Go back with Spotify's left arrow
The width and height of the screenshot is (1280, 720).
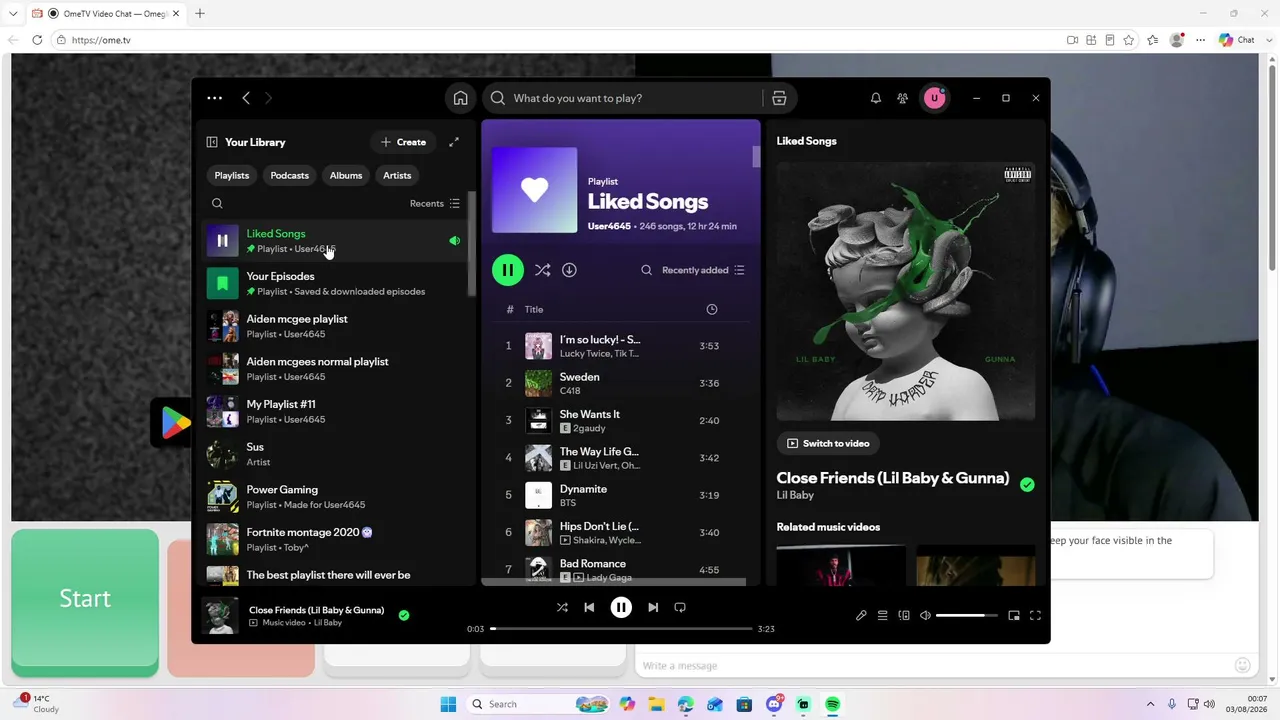pyautogui.click(x=246, y=98)
